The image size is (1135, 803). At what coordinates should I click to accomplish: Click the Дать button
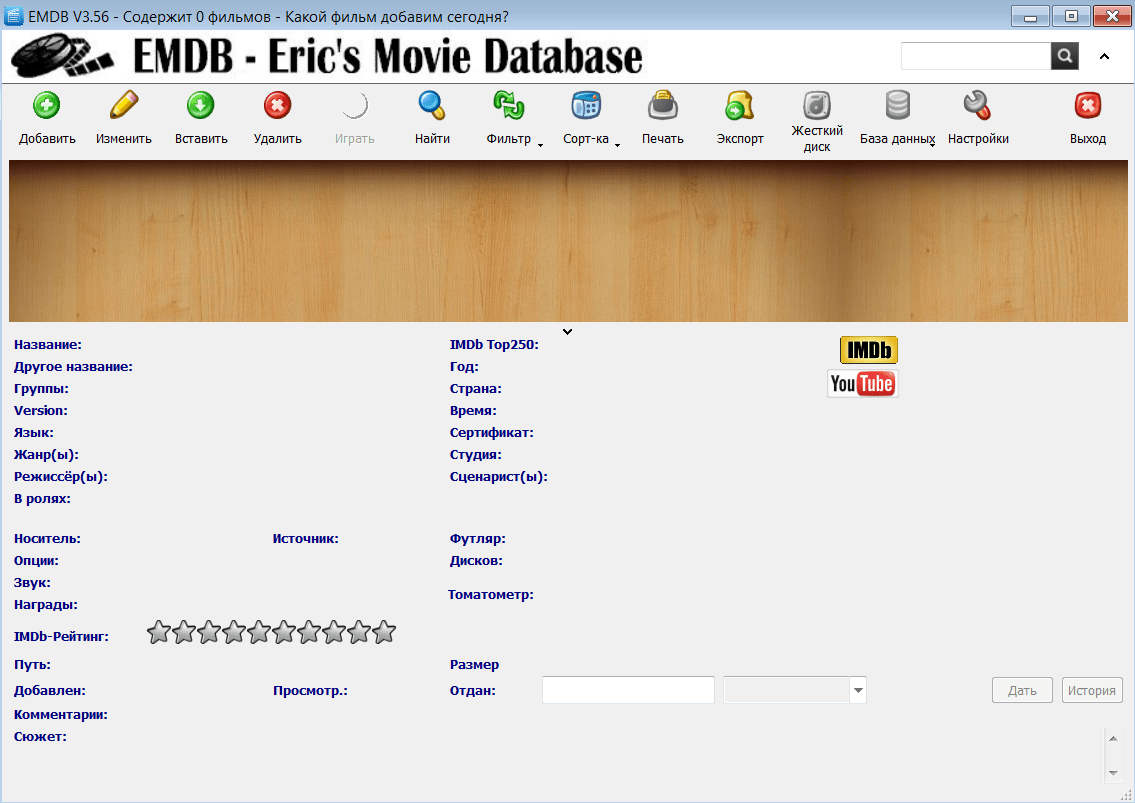1022,690
